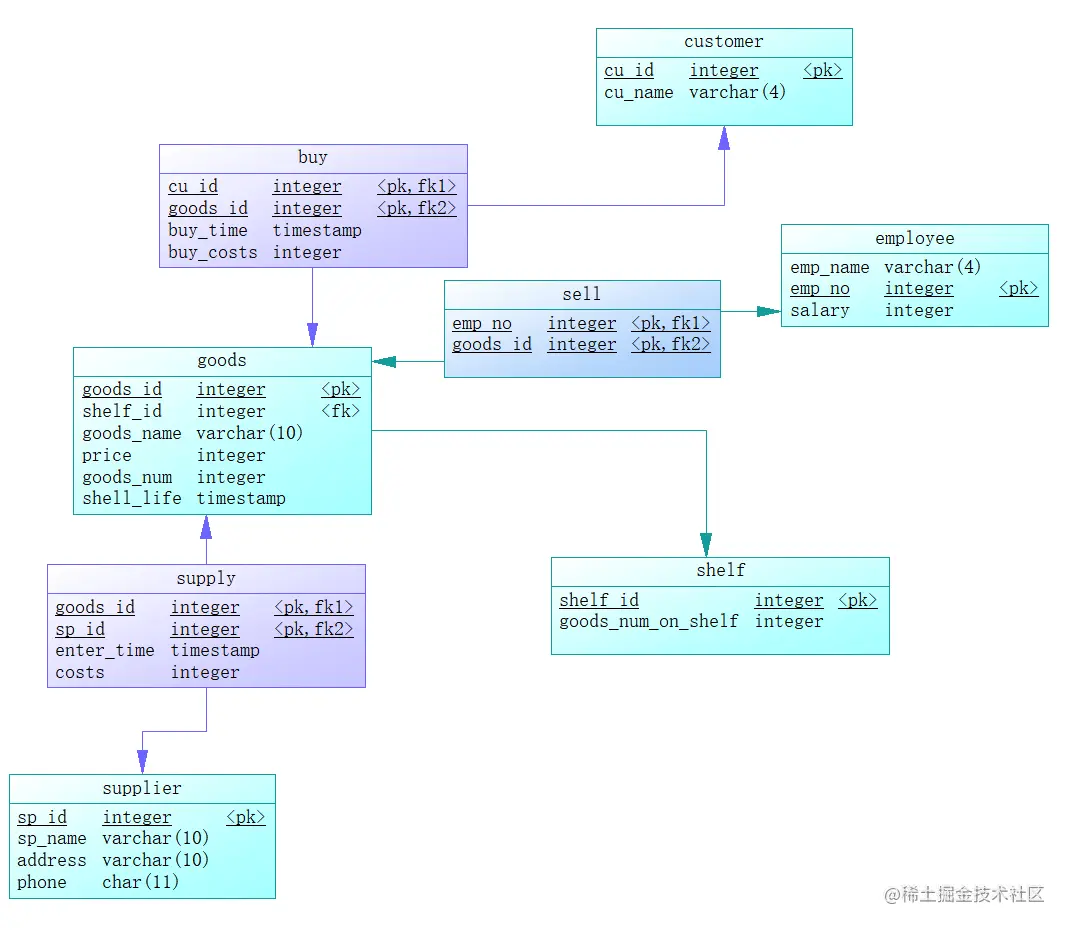Select the supply table header

tap(206, 578)
